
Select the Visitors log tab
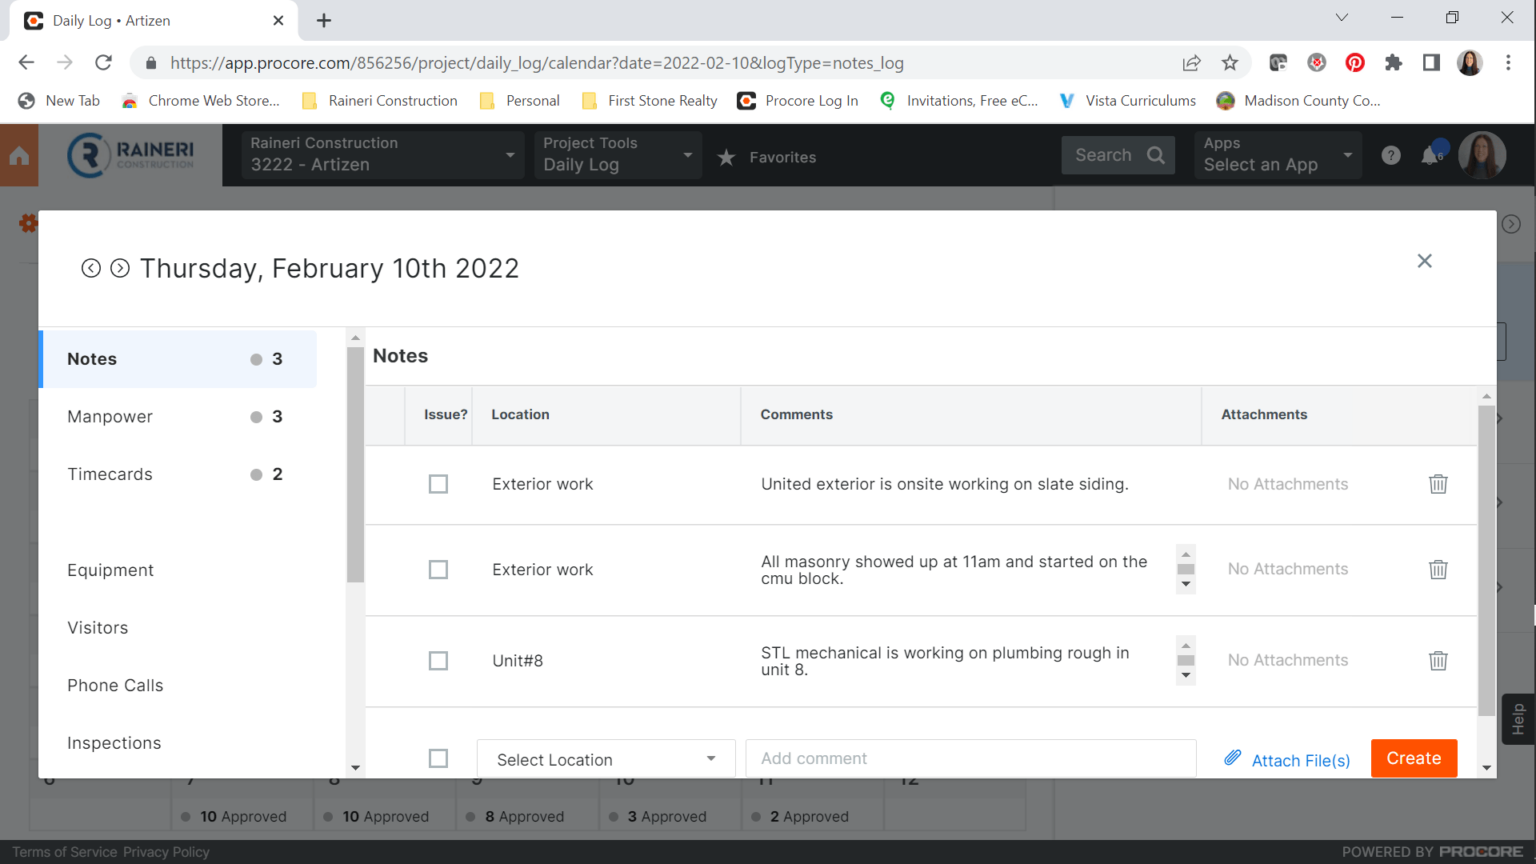pyautogui.click(x=178, y=628)
